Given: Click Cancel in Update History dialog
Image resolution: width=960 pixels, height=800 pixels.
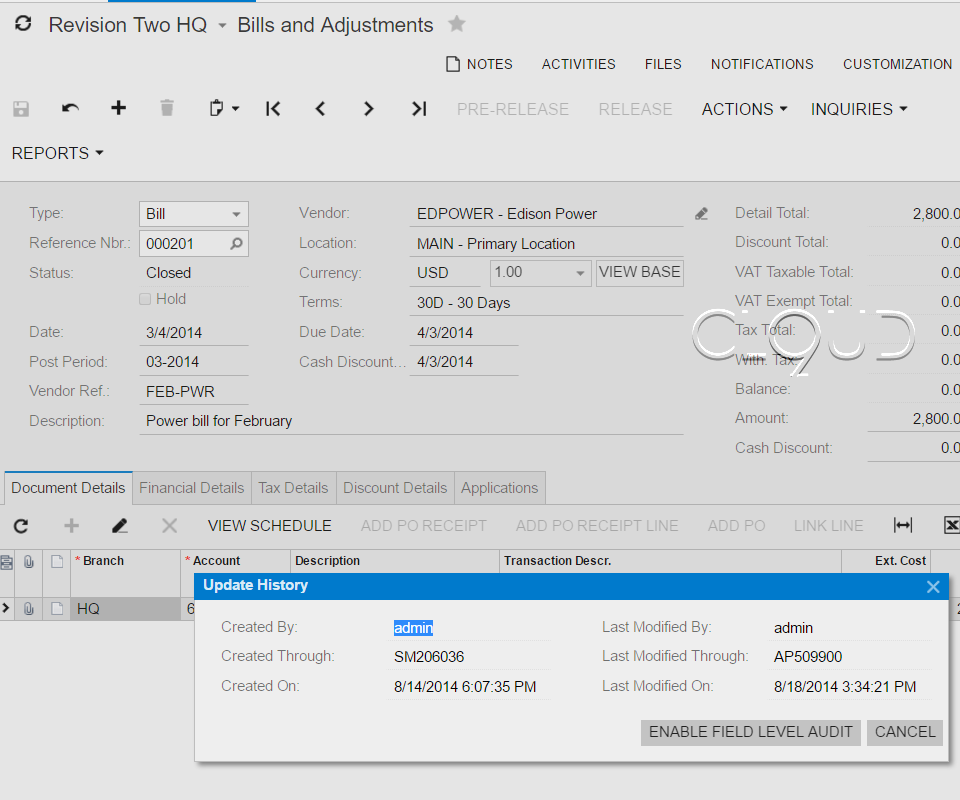Looking at the screenshot, I should (905, 732).
